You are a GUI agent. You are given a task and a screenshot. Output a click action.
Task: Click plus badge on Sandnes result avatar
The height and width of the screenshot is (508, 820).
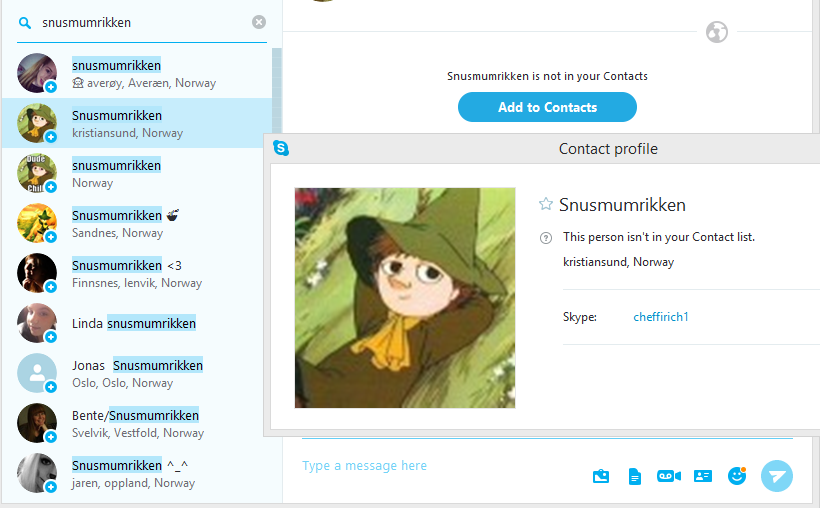(51, 237)
